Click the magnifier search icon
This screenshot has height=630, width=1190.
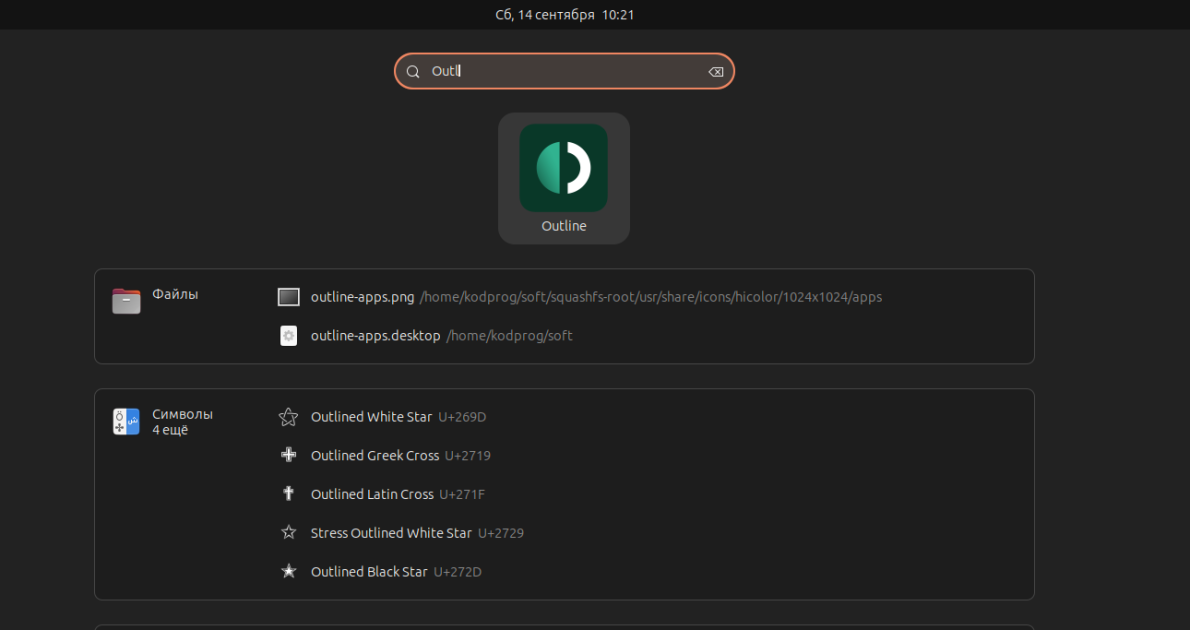(413, 71)
